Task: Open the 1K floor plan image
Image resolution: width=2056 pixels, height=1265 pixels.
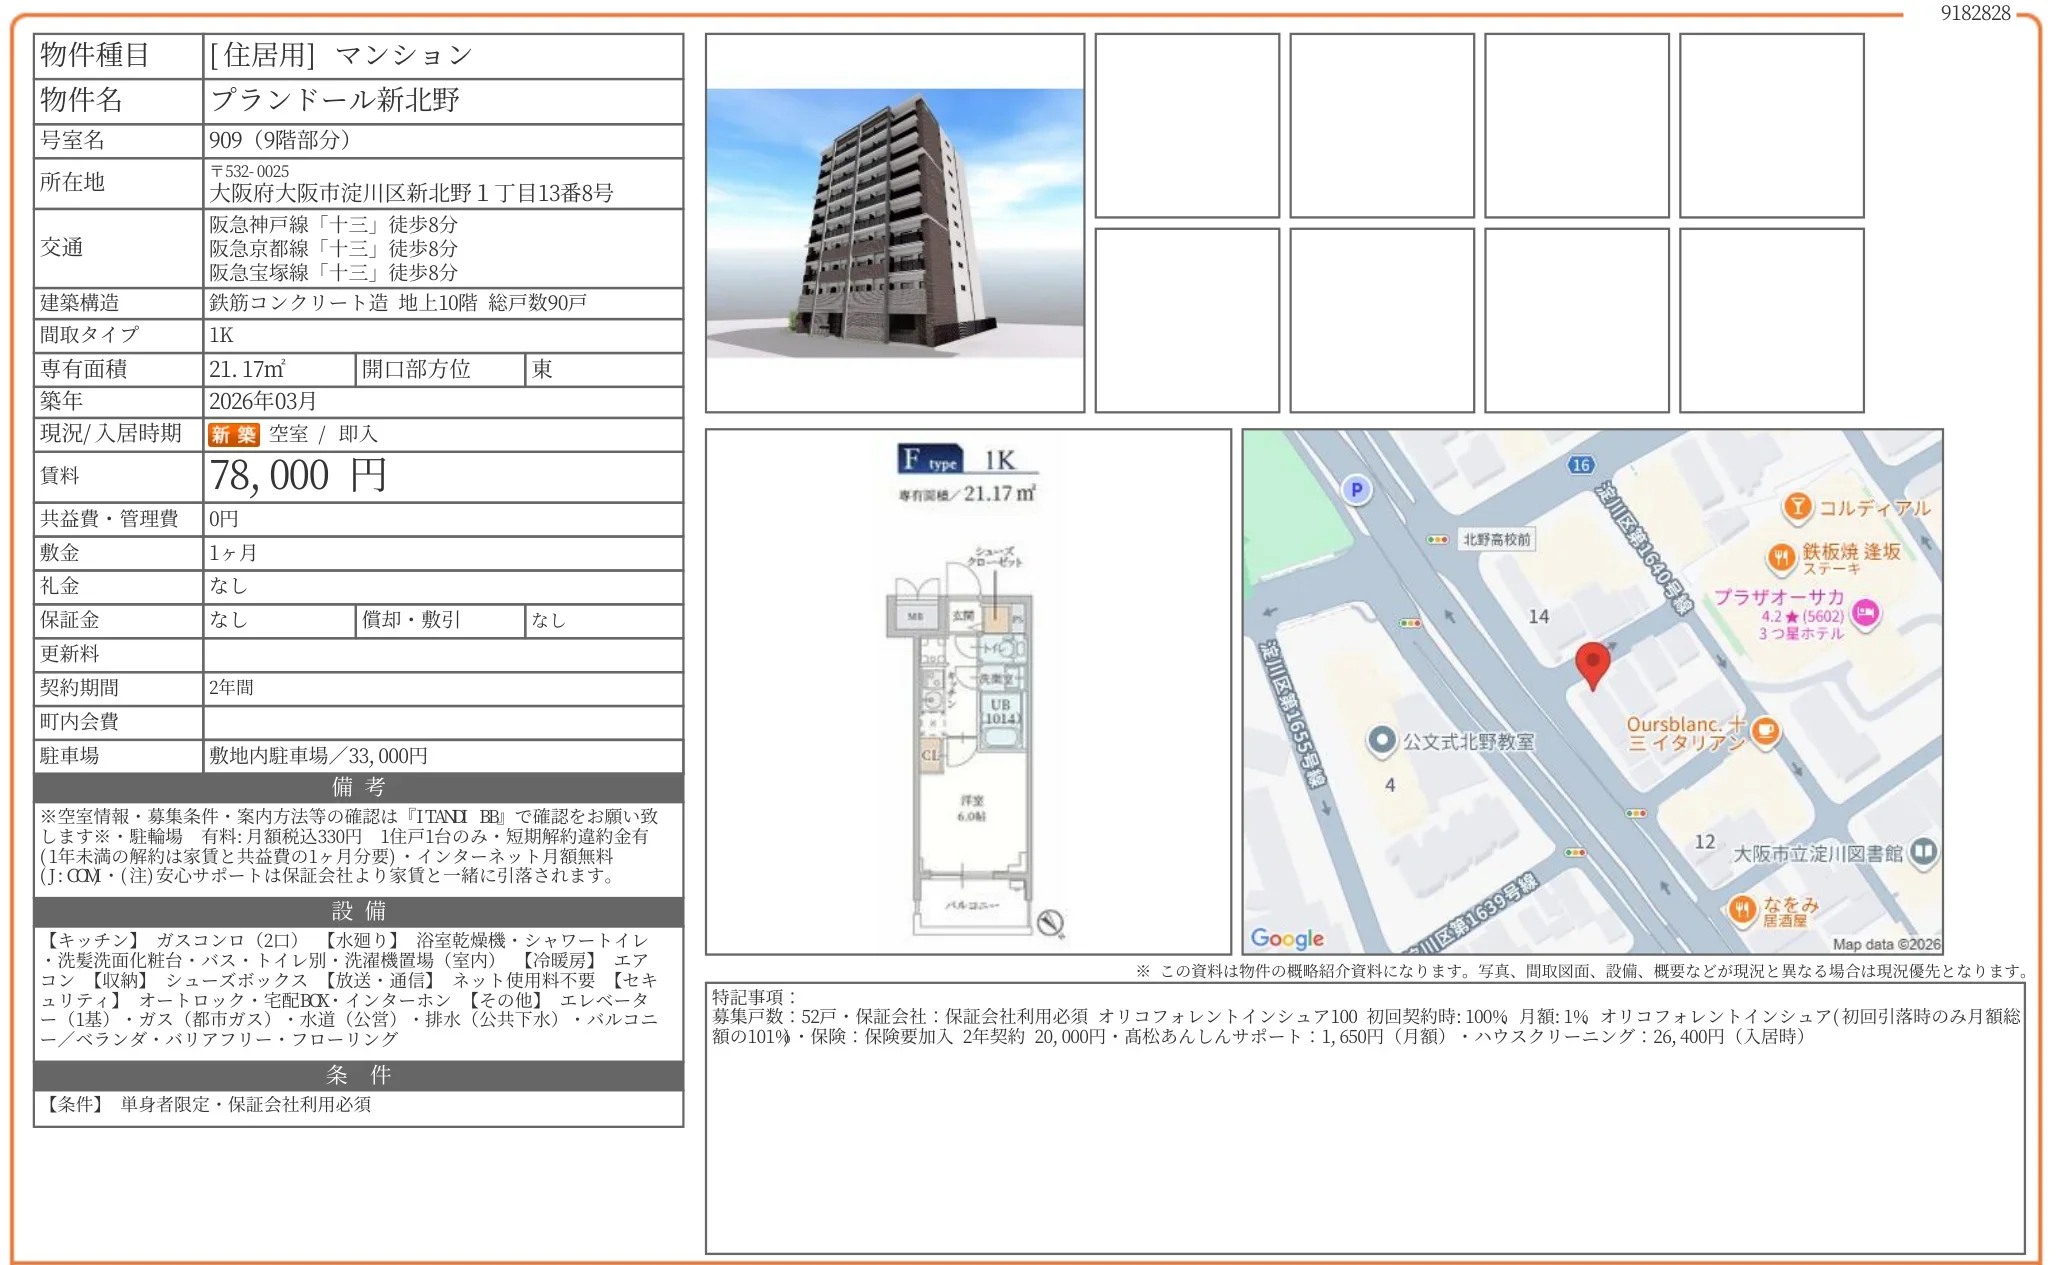Action: tap(967, 692)
